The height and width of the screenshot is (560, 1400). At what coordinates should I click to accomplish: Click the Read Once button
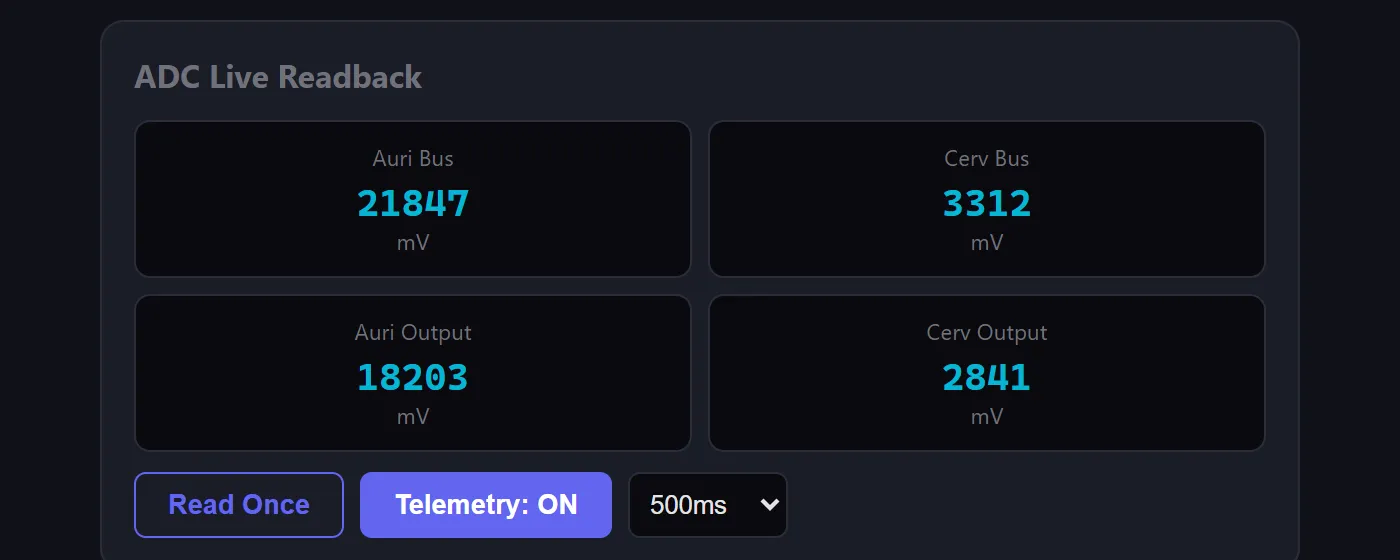[x=239, y=505]
